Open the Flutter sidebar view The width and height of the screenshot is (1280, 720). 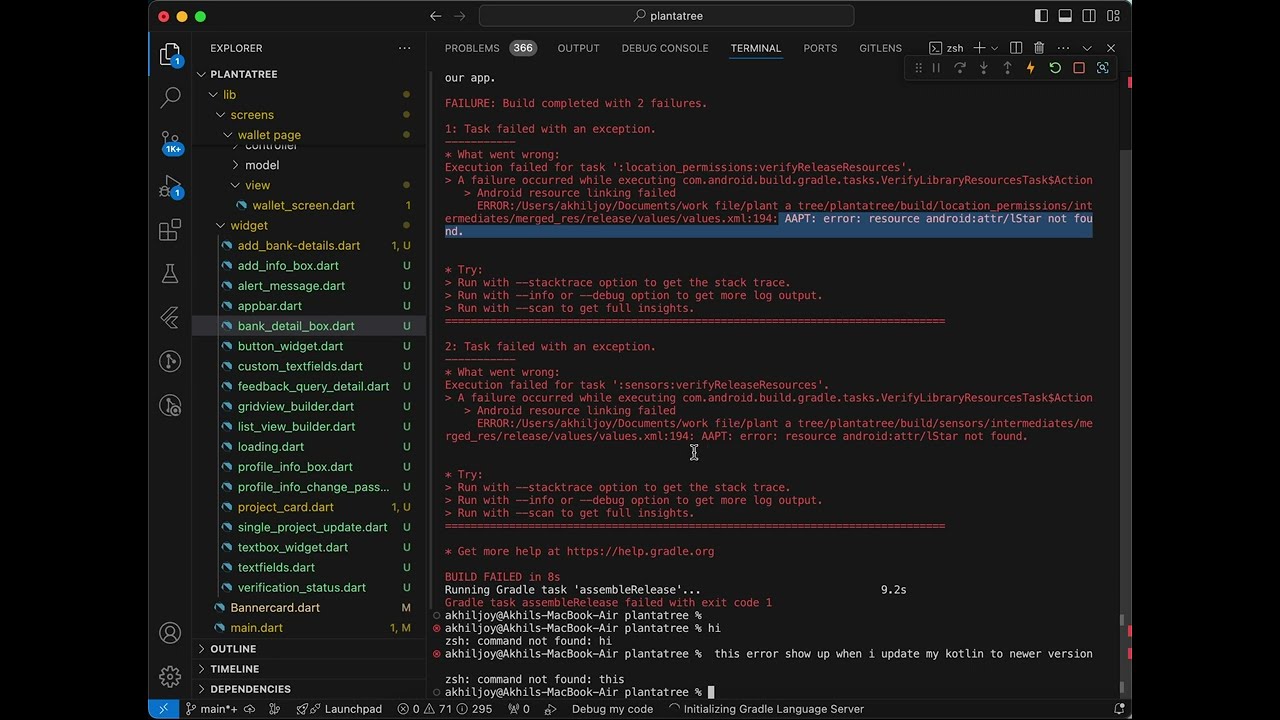pyautogui.click(x=170, y=318)
